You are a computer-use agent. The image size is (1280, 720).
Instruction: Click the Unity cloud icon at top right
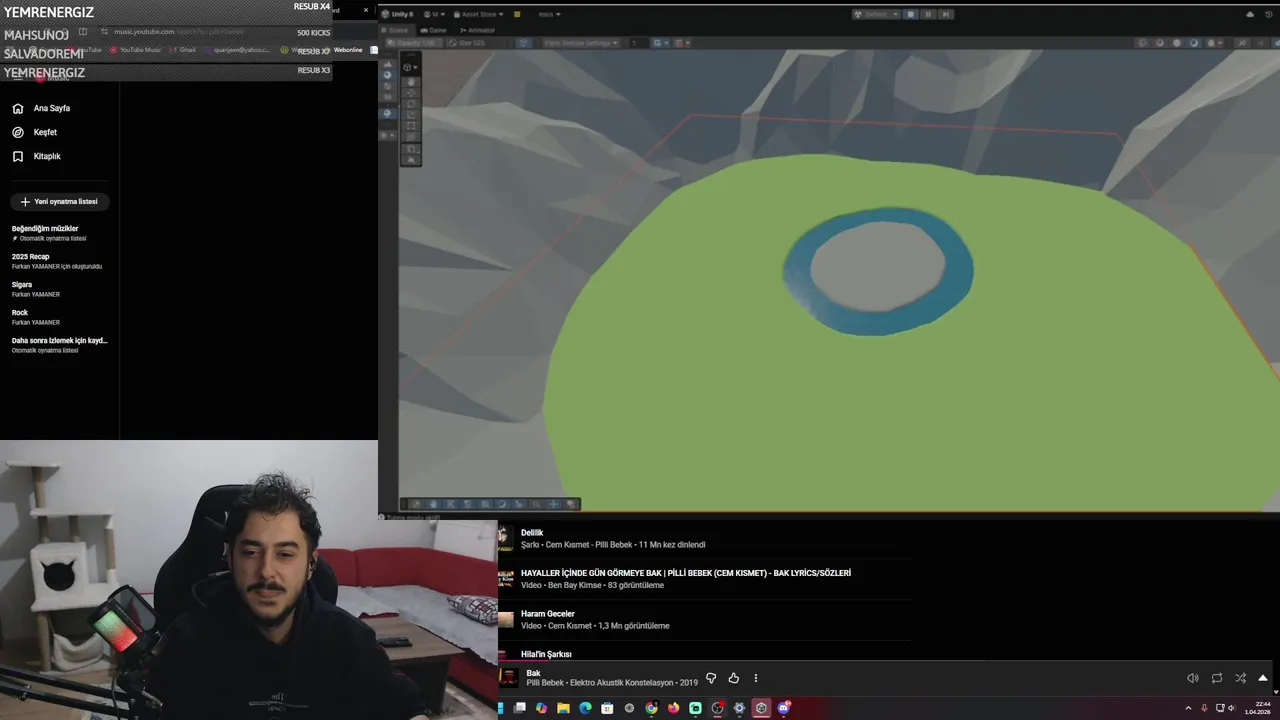pos(1250,14)
